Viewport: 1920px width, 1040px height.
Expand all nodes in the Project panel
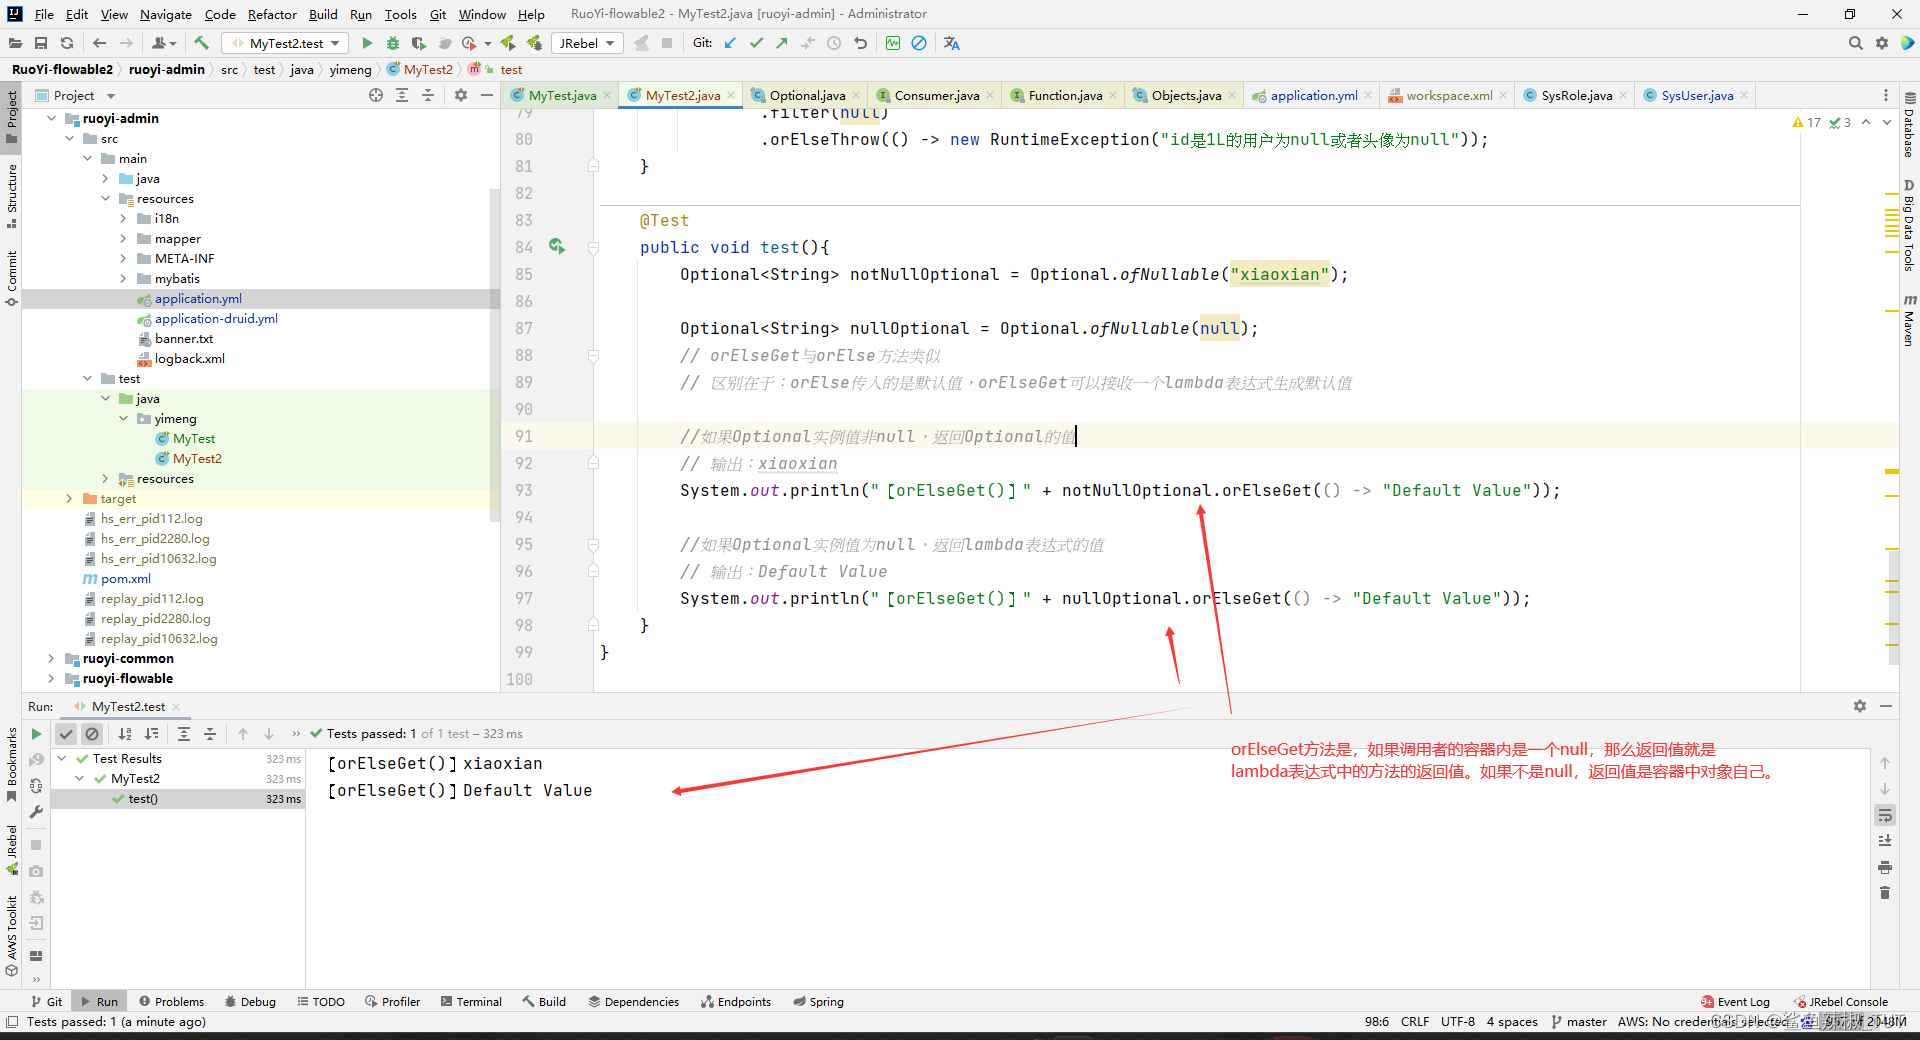pos(402,95)
